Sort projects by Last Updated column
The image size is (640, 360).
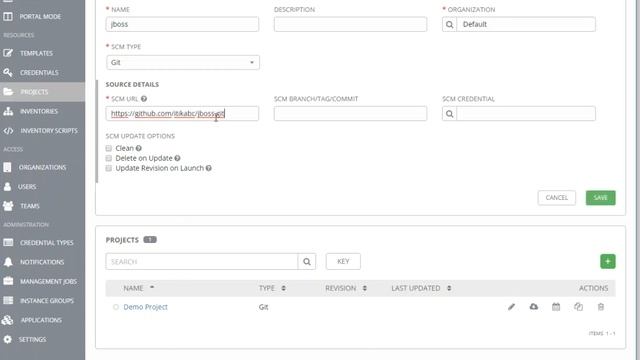coord(421,288)
